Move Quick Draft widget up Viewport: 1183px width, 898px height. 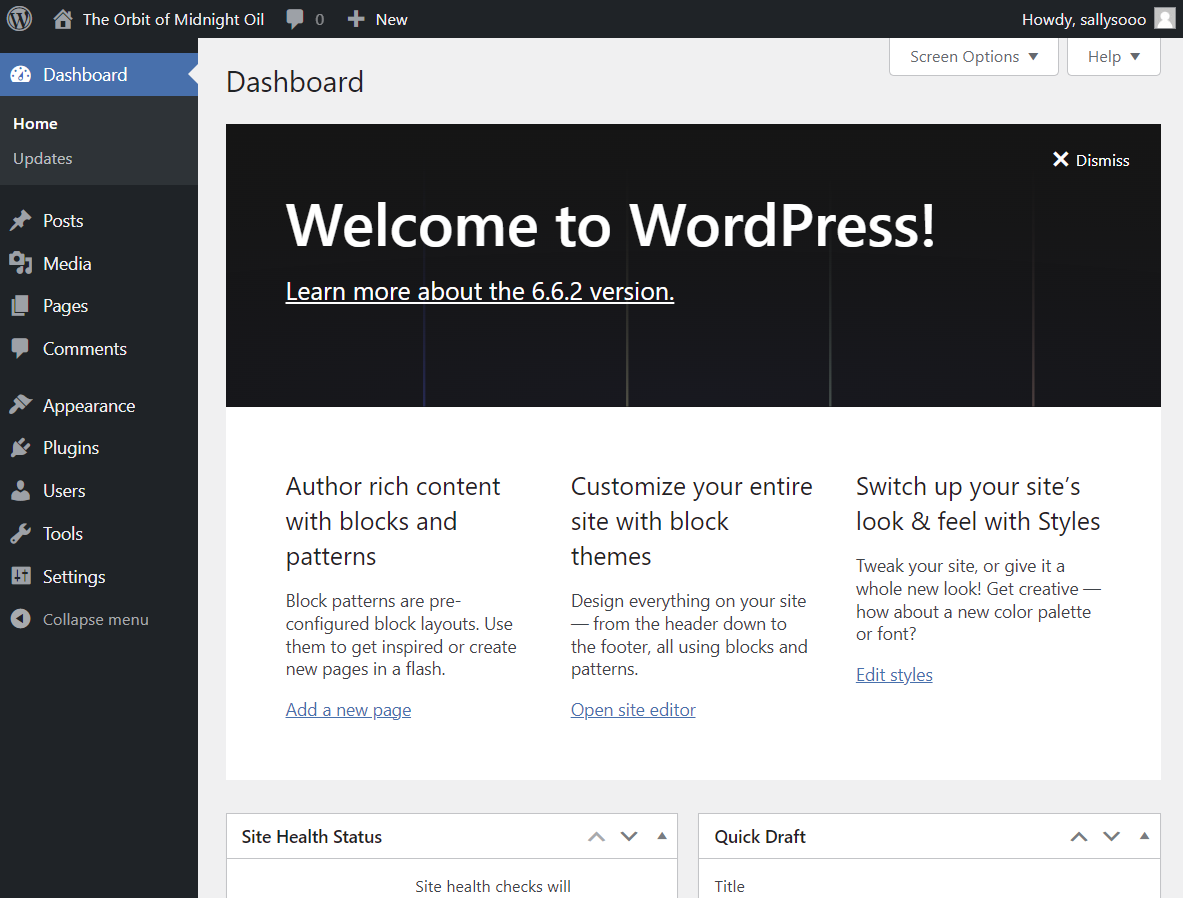(1079, 836)
